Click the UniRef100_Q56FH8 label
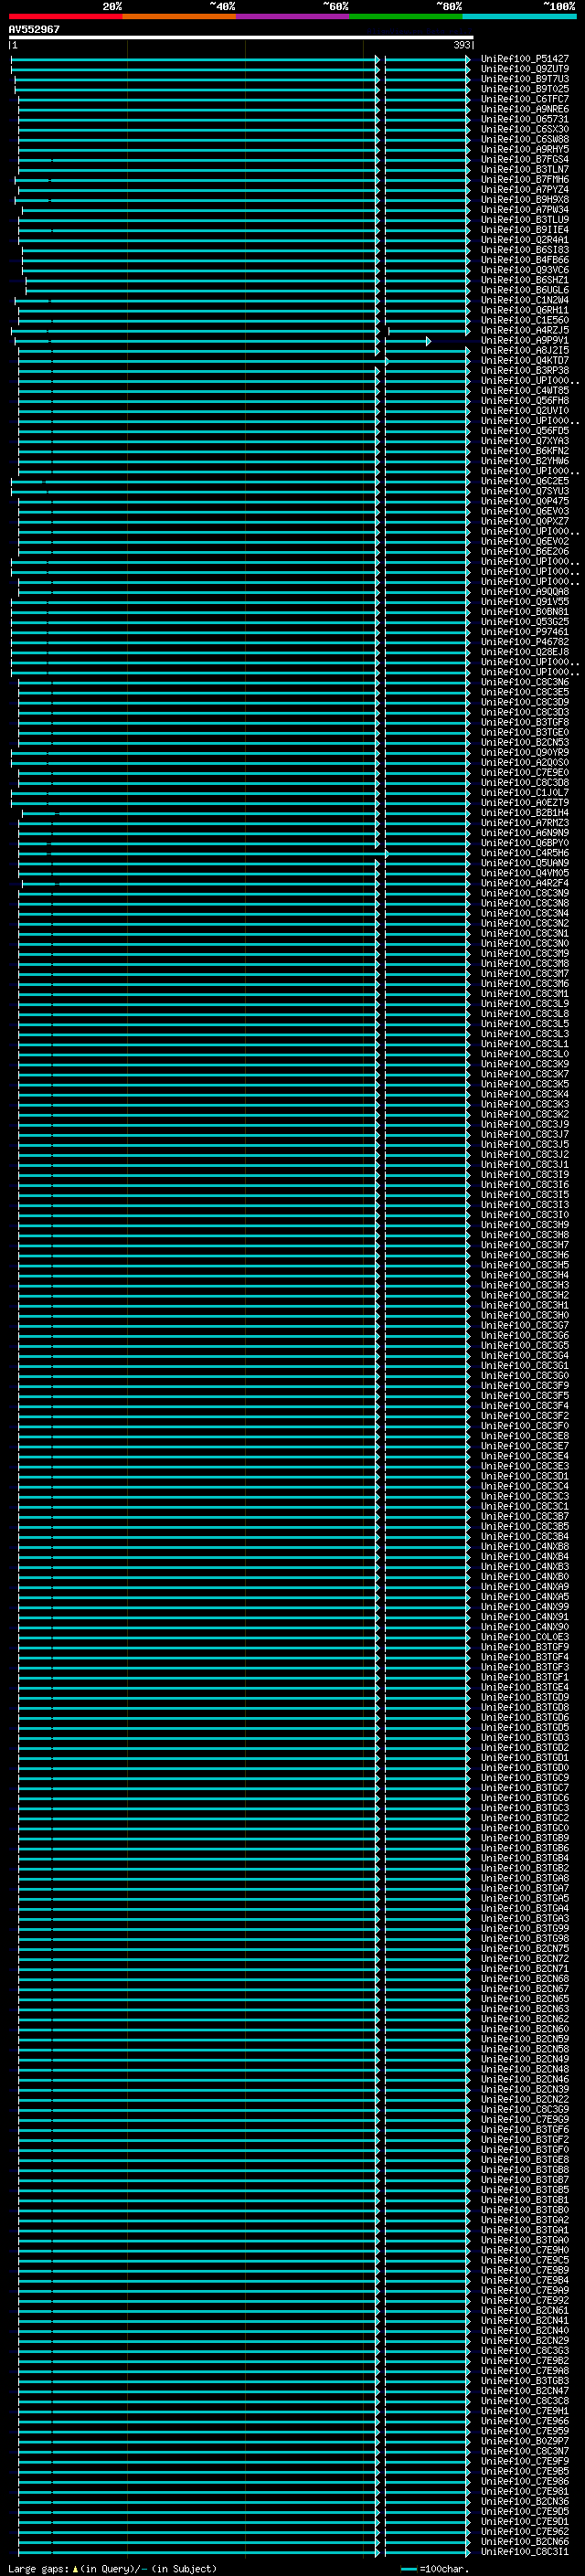 point(524,401)
